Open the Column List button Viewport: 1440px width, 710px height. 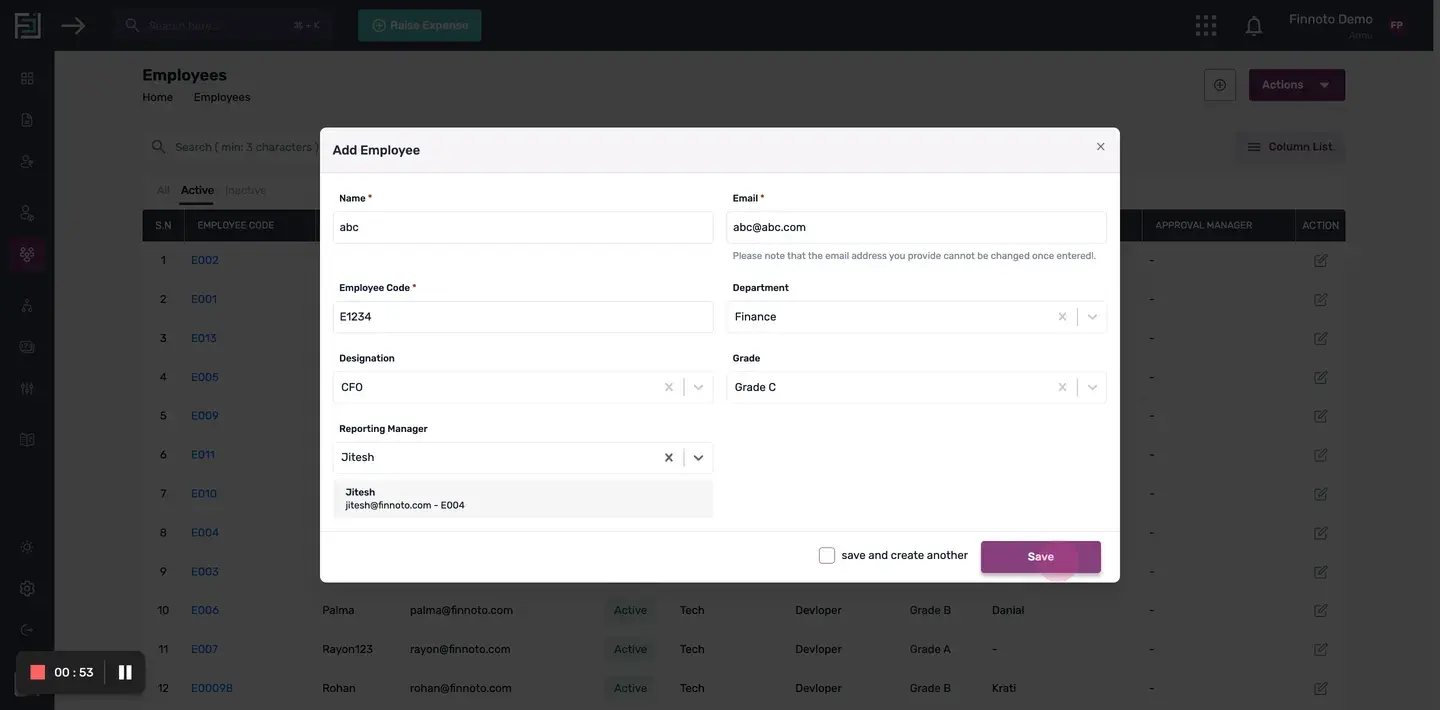[1290, 147]
